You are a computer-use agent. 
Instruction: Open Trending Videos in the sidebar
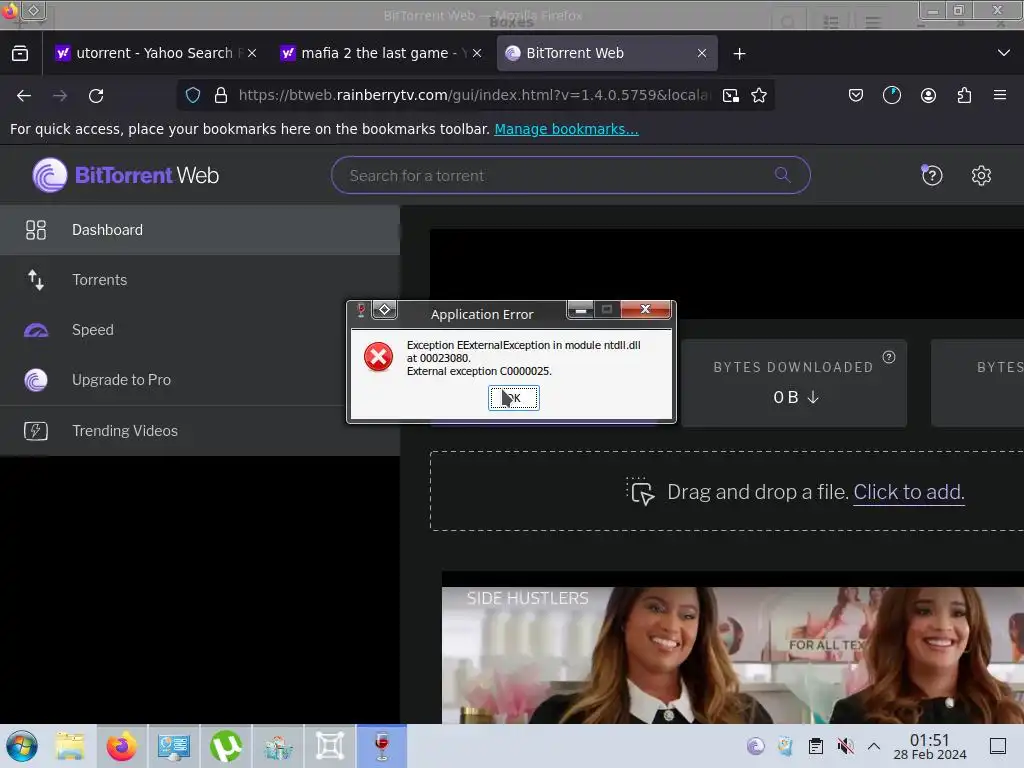point(200,431)
